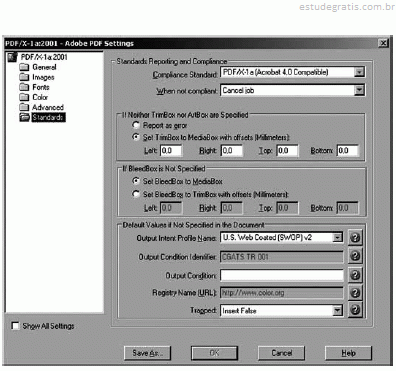Viewport: 396px width, 371px height.
Task: Click help icon beside the Output Condition field
Action: pos(355,275)
